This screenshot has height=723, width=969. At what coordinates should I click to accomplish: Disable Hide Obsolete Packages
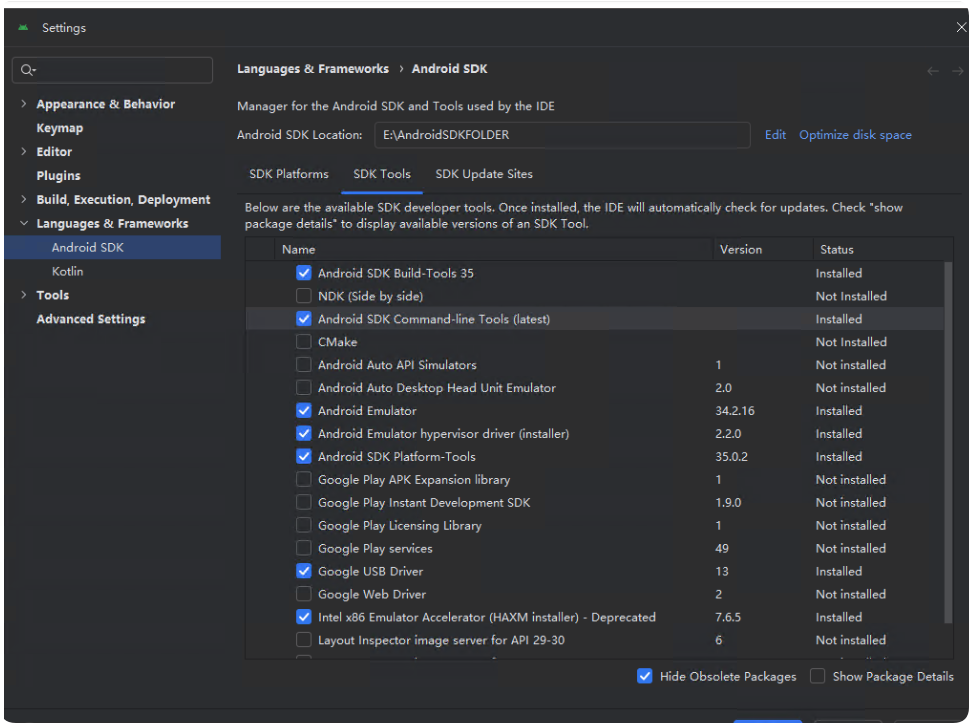click(x=645, y=676)
